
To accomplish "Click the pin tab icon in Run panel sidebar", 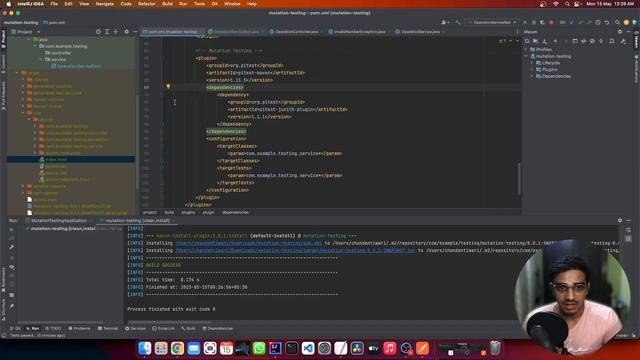I will [x=11, y=306].
